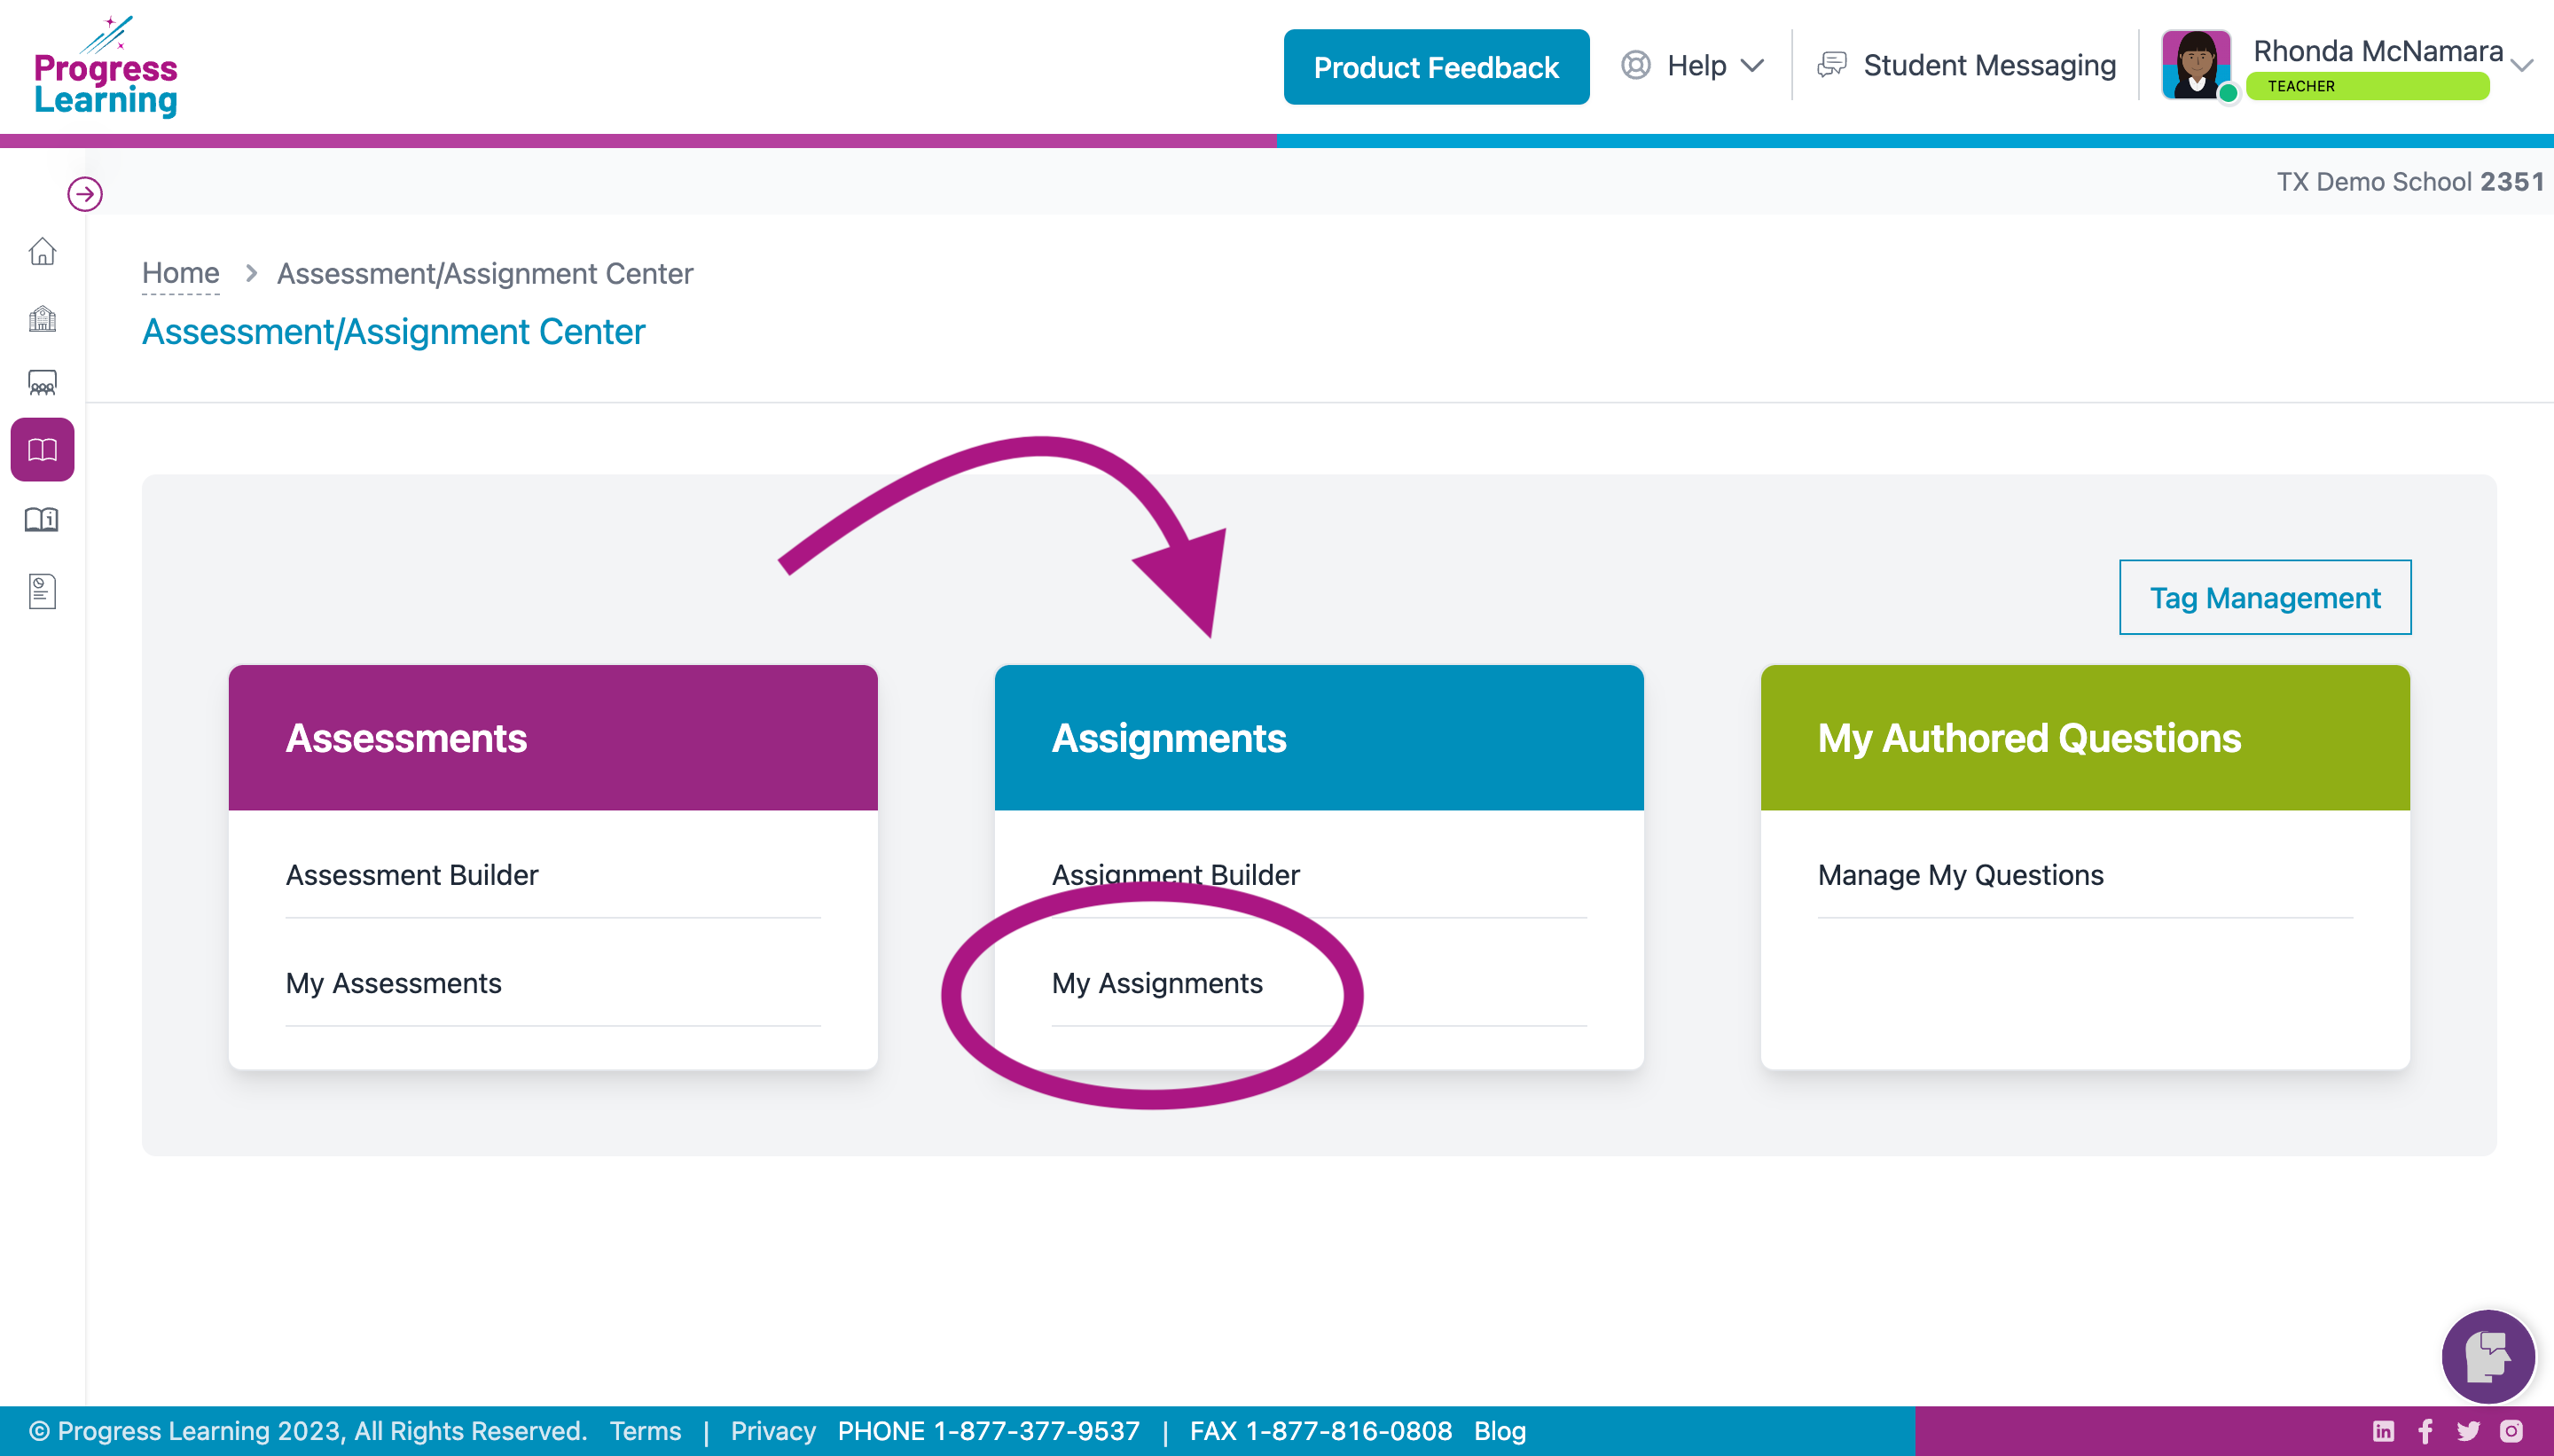This screenshot has height=1456, width=2554.
Task: Click the Assignments card header
Action: point(1319,738)
